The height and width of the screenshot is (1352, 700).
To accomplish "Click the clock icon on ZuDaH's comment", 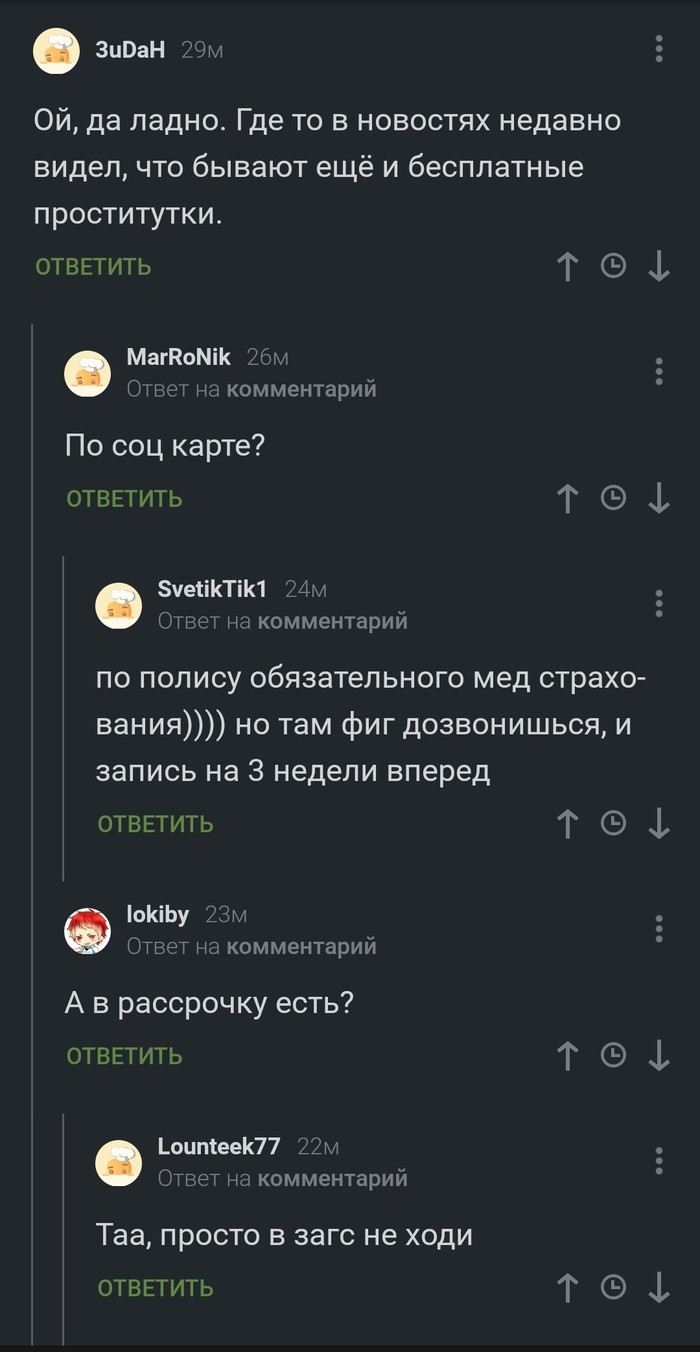I will 614,267.
